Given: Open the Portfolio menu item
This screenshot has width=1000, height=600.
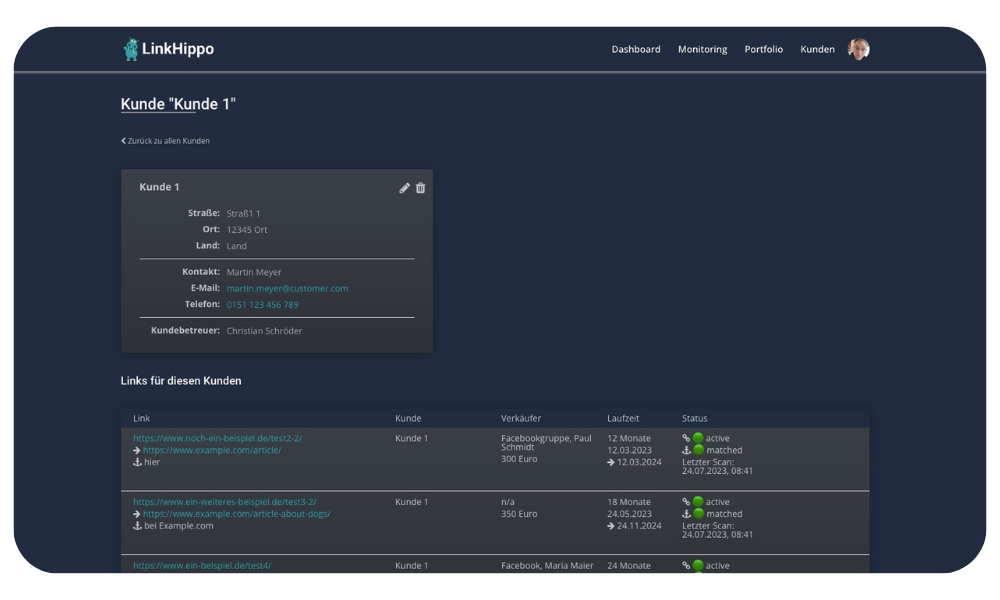Looking at the screenshot, I should click(764, 49).
